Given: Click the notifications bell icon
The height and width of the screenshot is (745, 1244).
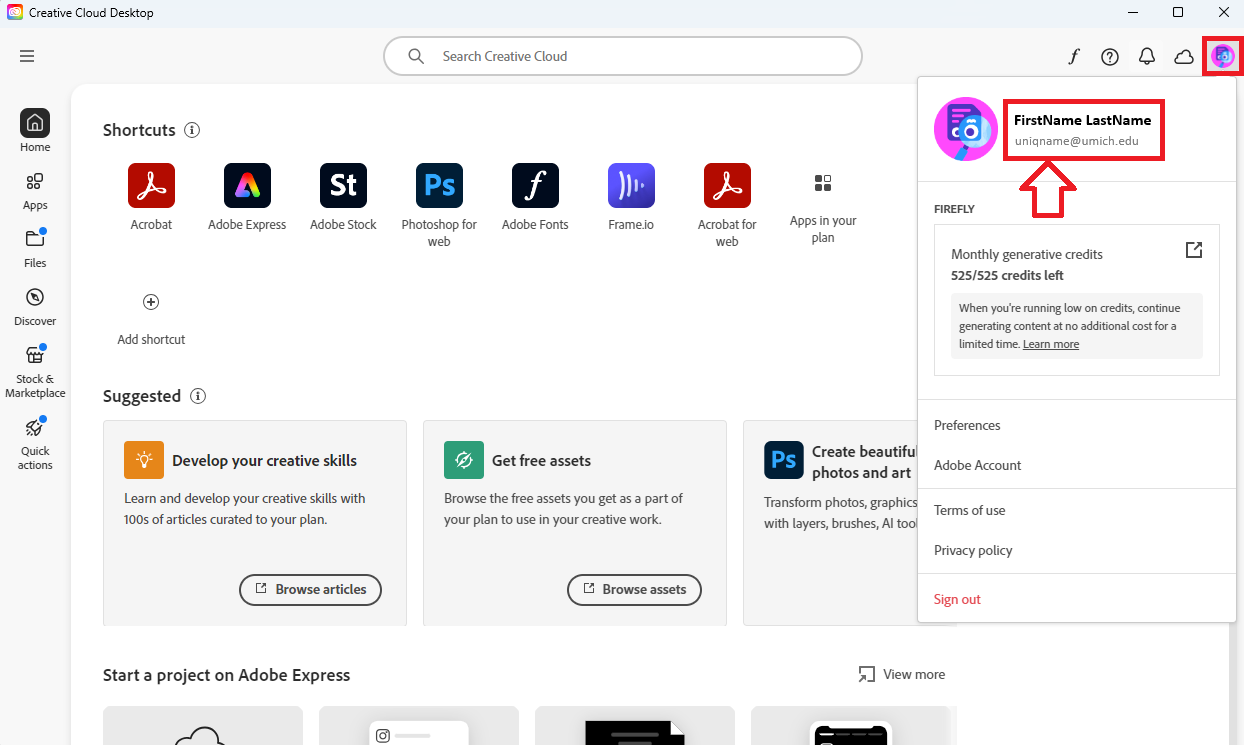Looking at the screenshot, I should (x=1147, y=57).
